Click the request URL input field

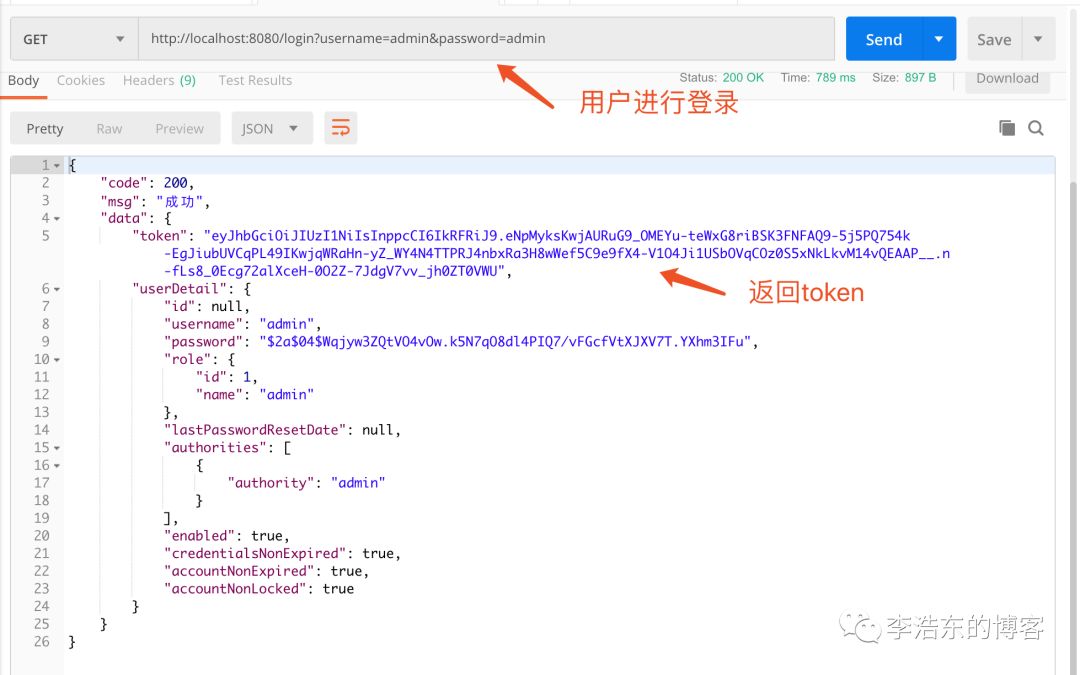point(486,39)
